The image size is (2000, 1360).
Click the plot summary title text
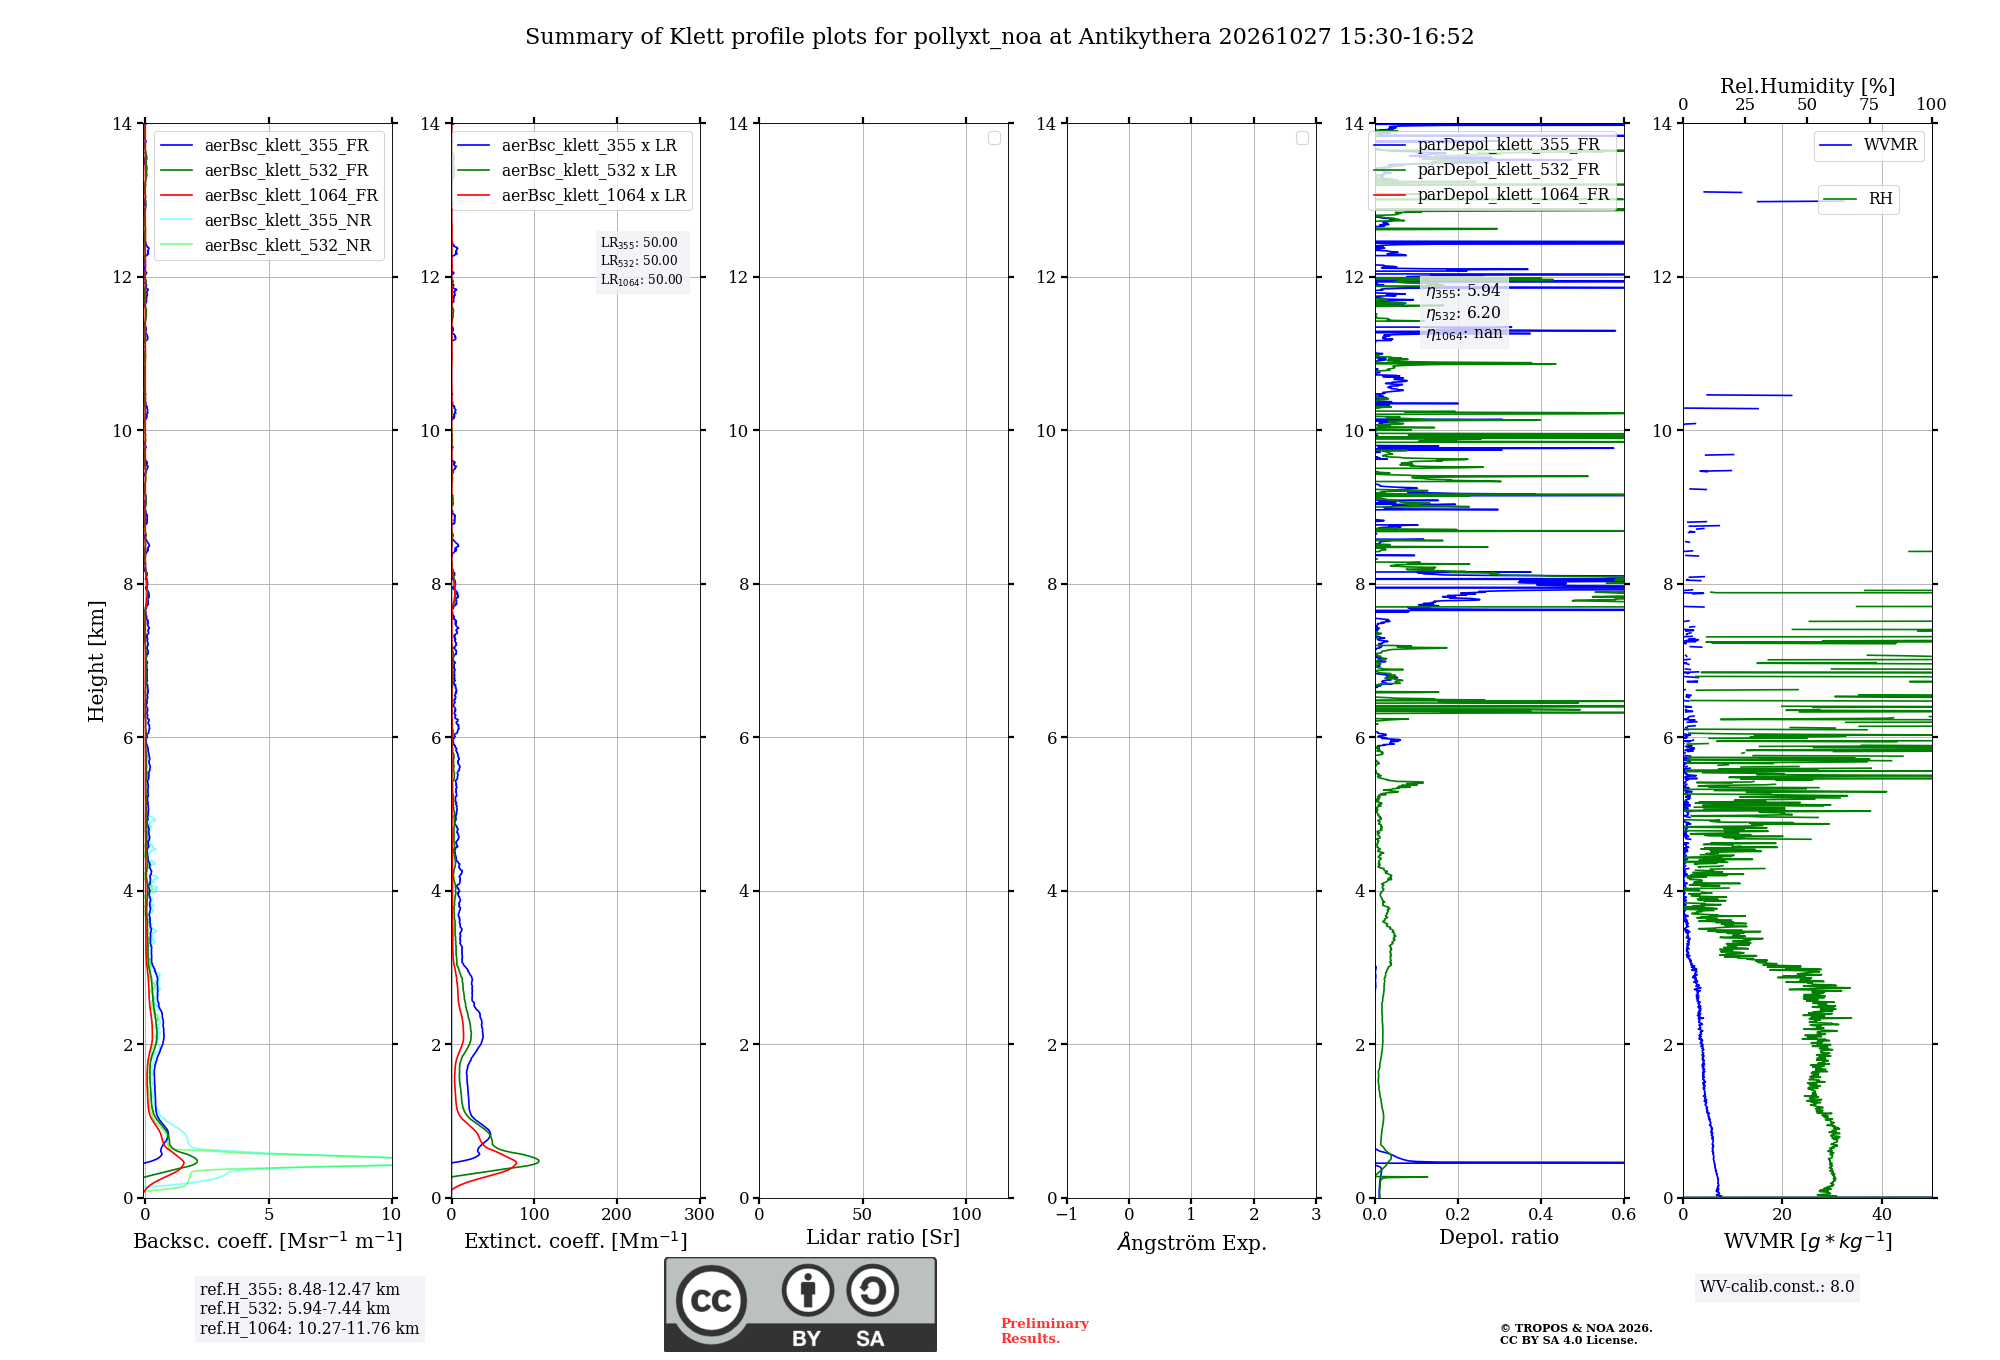point(999,37)
